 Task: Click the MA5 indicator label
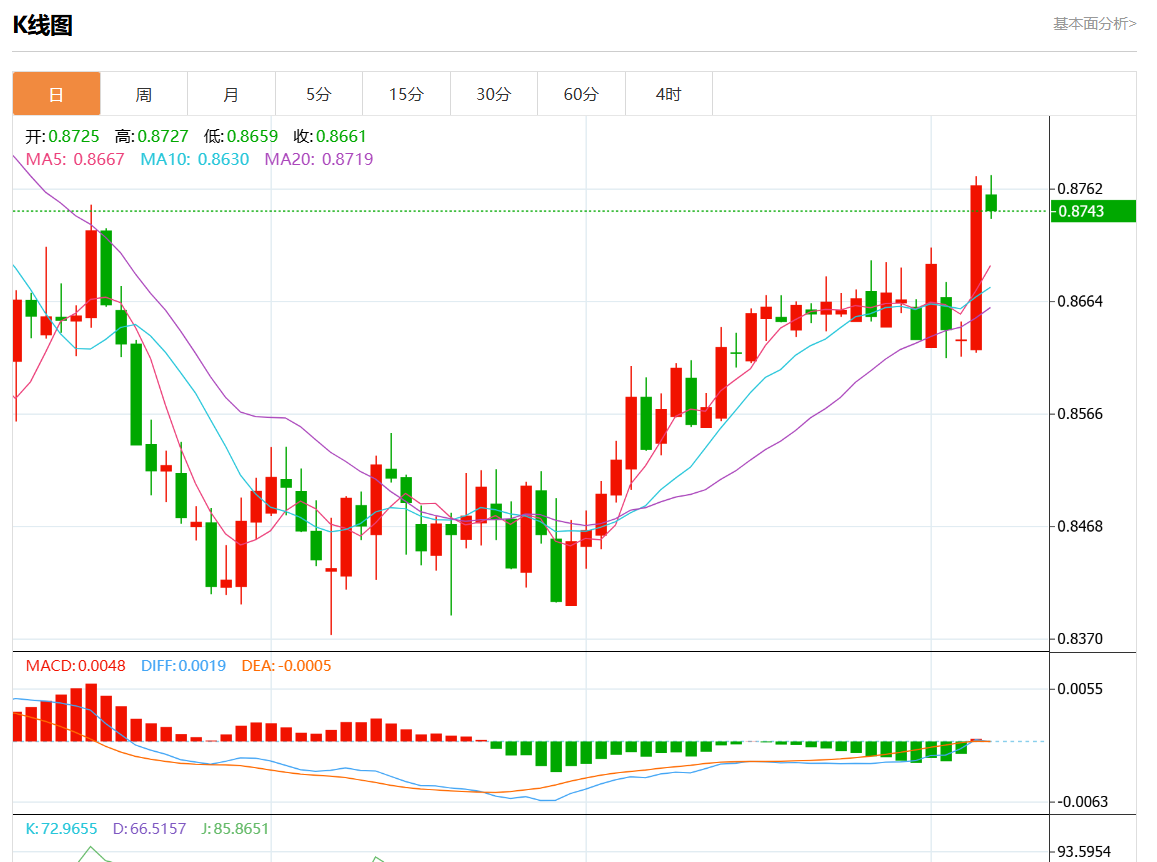[75, 159]
